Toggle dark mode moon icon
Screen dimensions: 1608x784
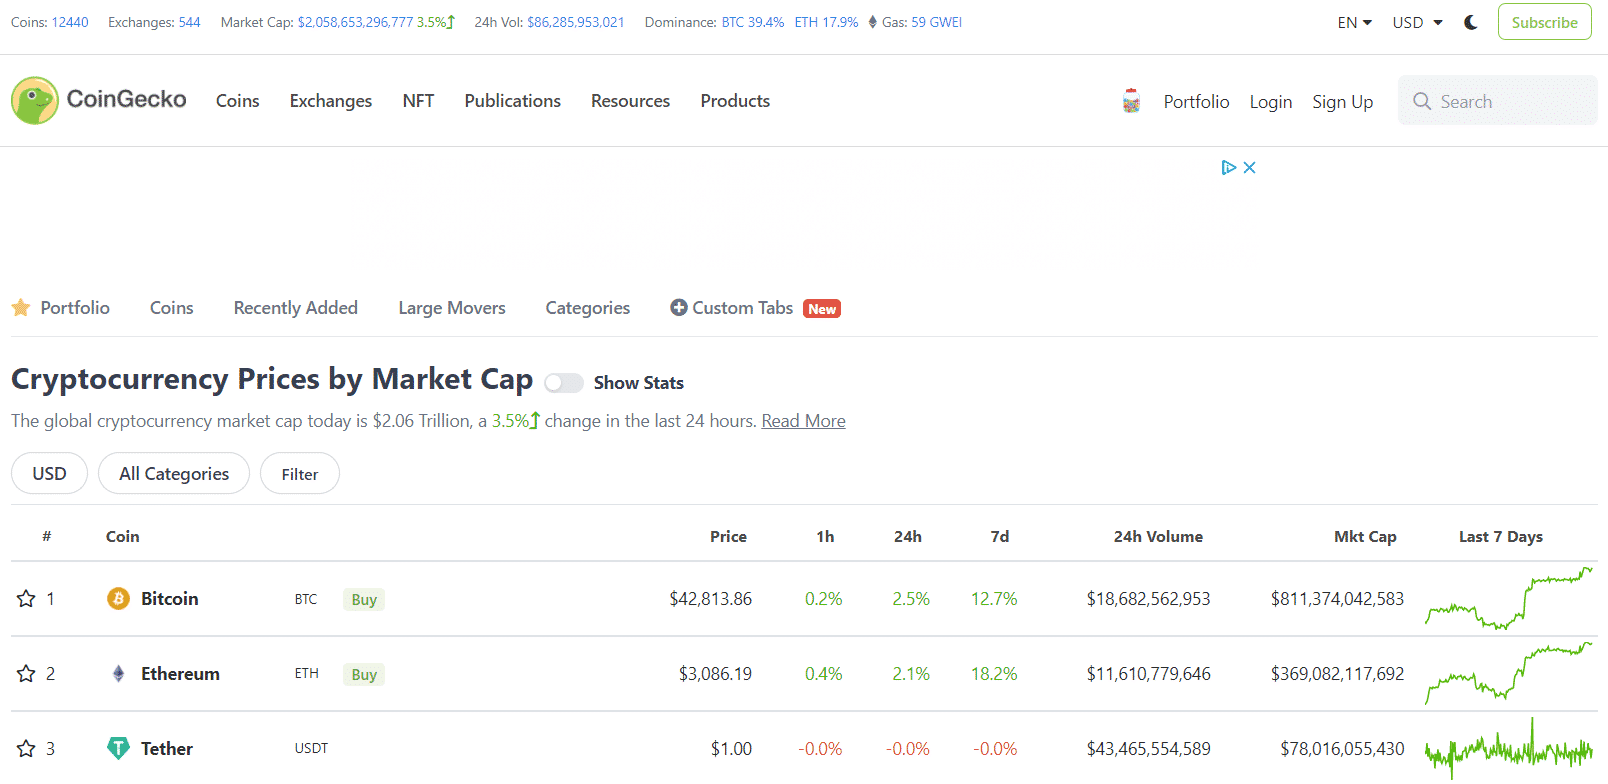point(1471,22)
